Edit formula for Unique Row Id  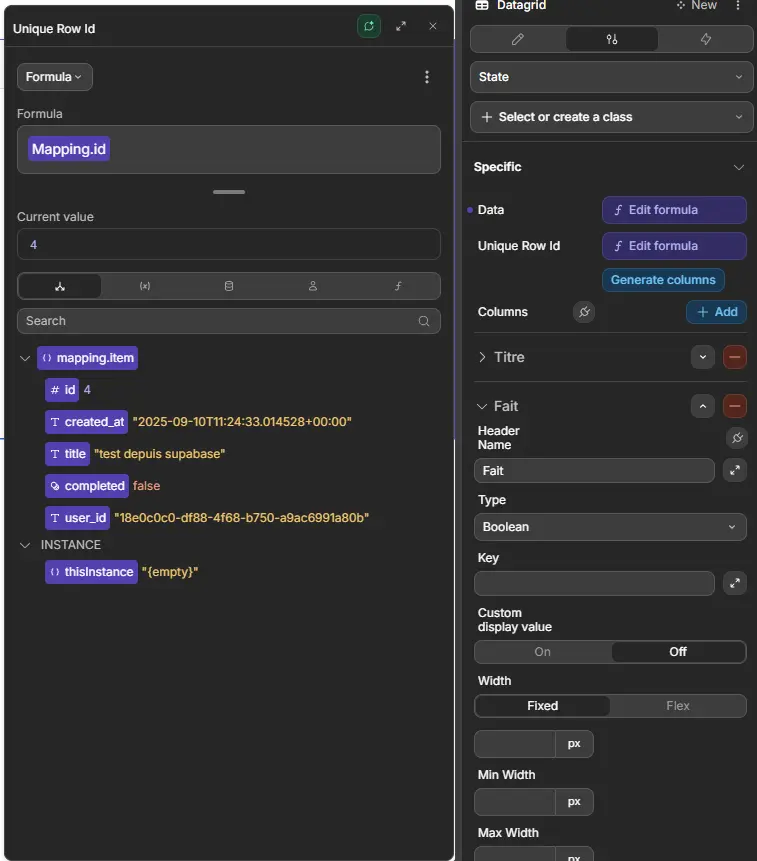[x=674, y=246]
